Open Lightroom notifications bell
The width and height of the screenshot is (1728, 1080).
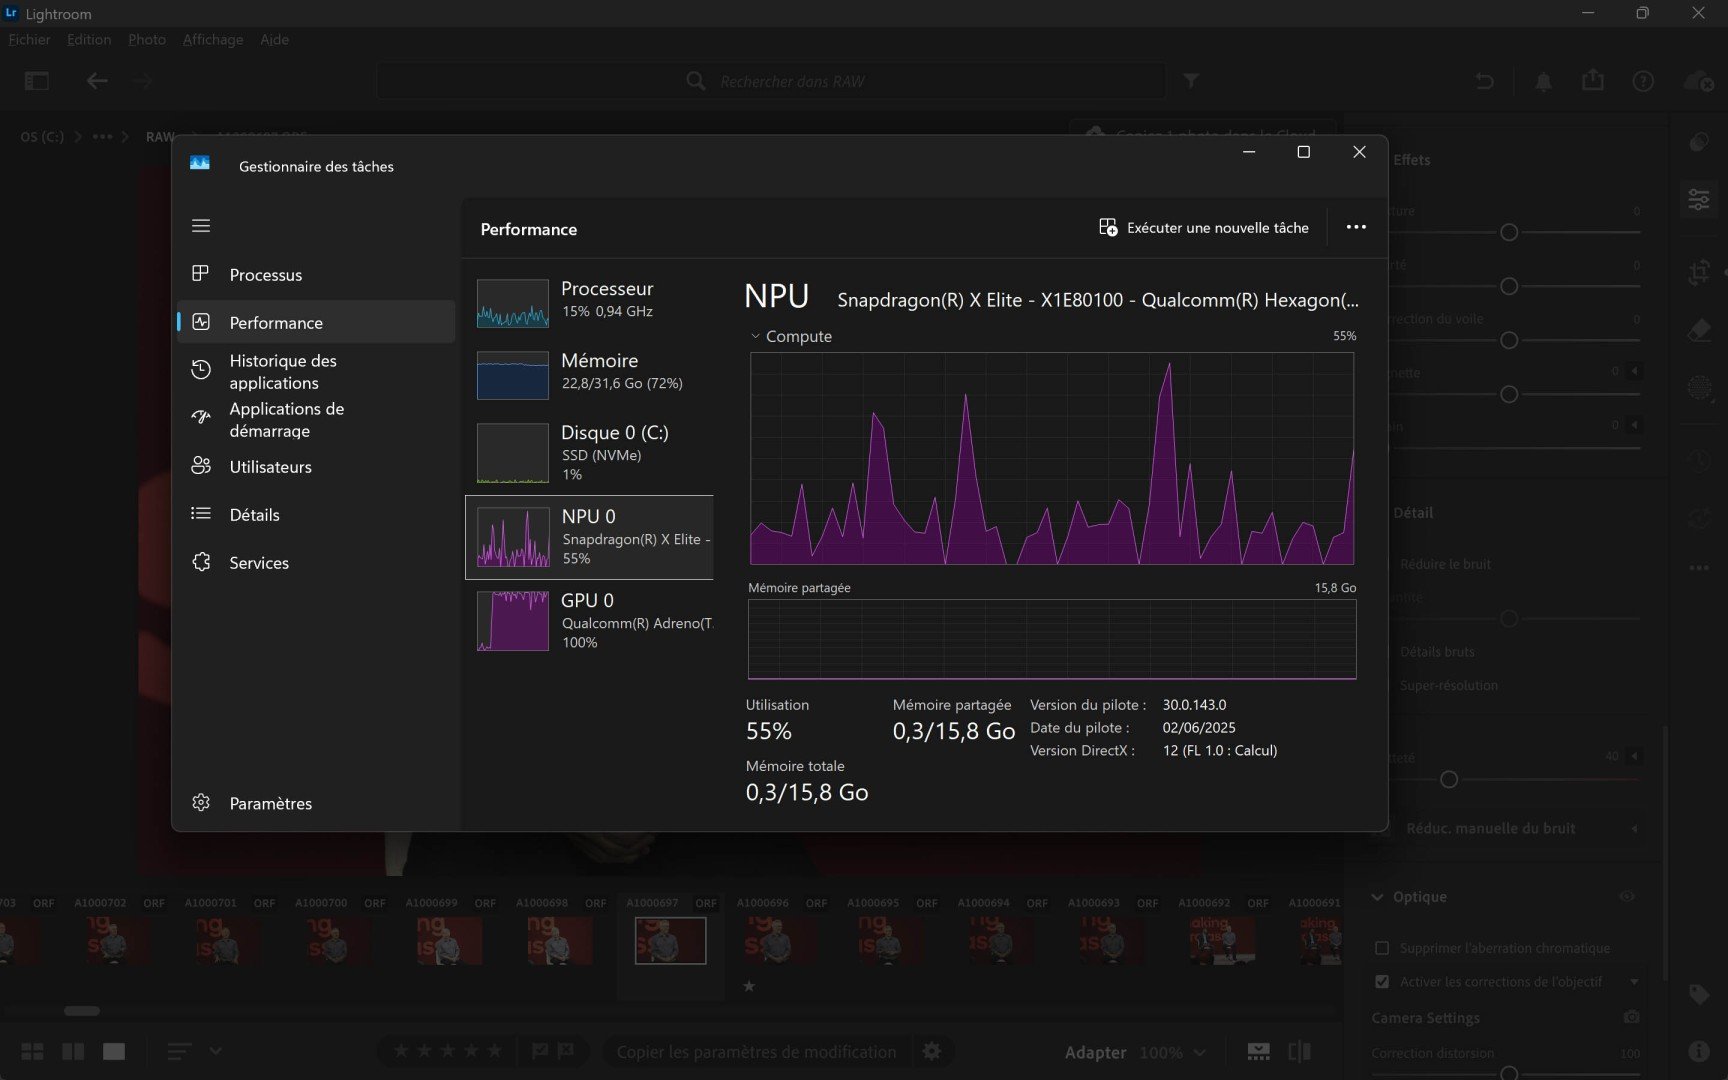[x=1544, y=81]
